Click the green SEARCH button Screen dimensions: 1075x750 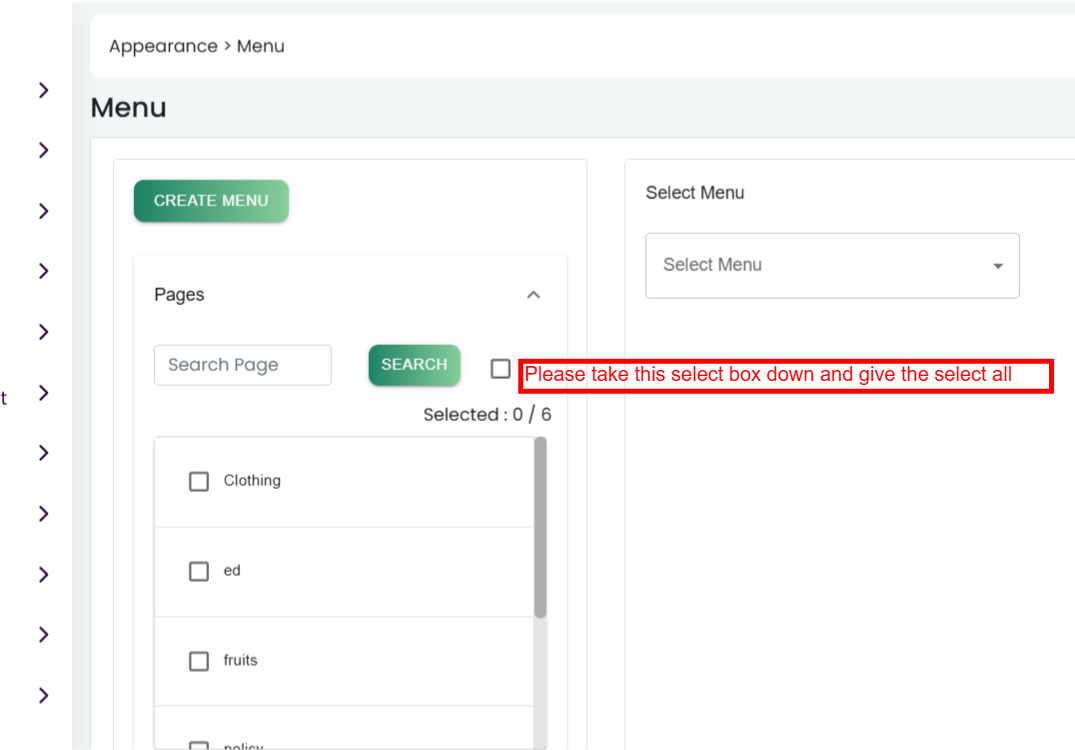pyautogui.click(x=414, y=365)
